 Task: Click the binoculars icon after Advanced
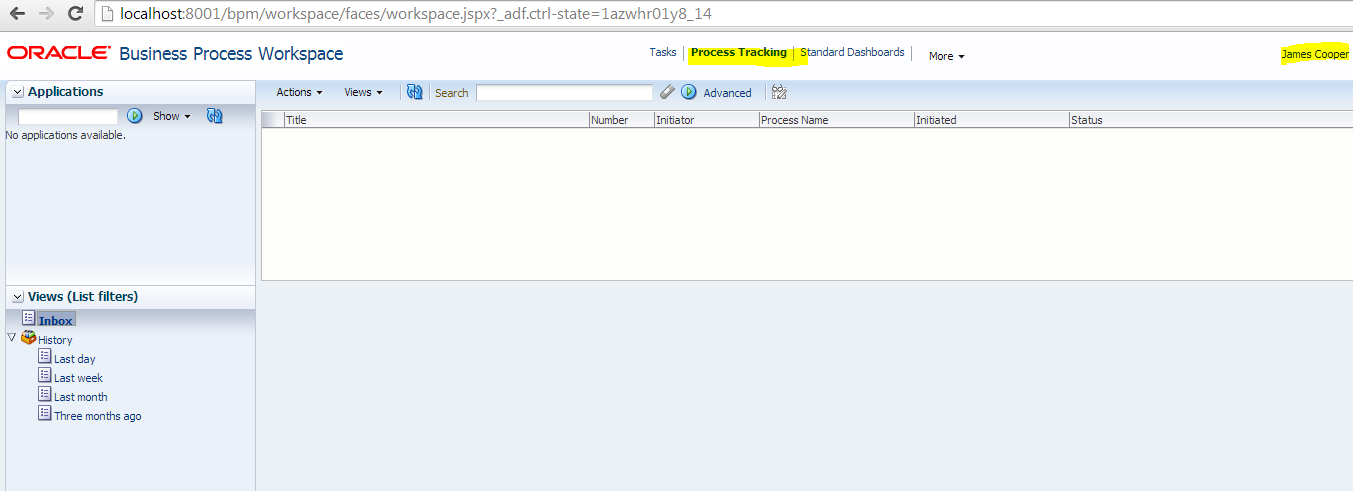pyautogui.click(x=779, y=92)
